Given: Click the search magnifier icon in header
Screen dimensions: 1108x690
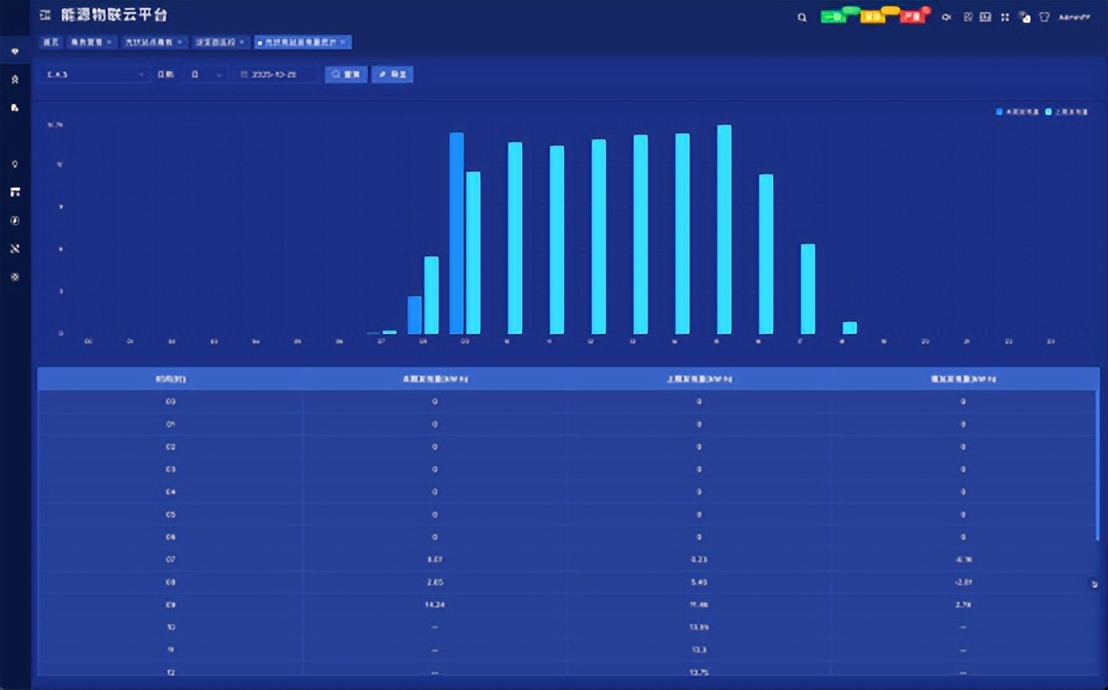Looking at the screenshot, I should tap(802, 17).
